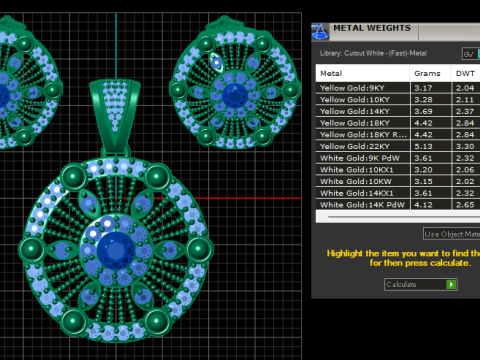Select the Yellow Gold:18KY row
The height and width of the screenshot is (360, 480).
click(398, 123)
